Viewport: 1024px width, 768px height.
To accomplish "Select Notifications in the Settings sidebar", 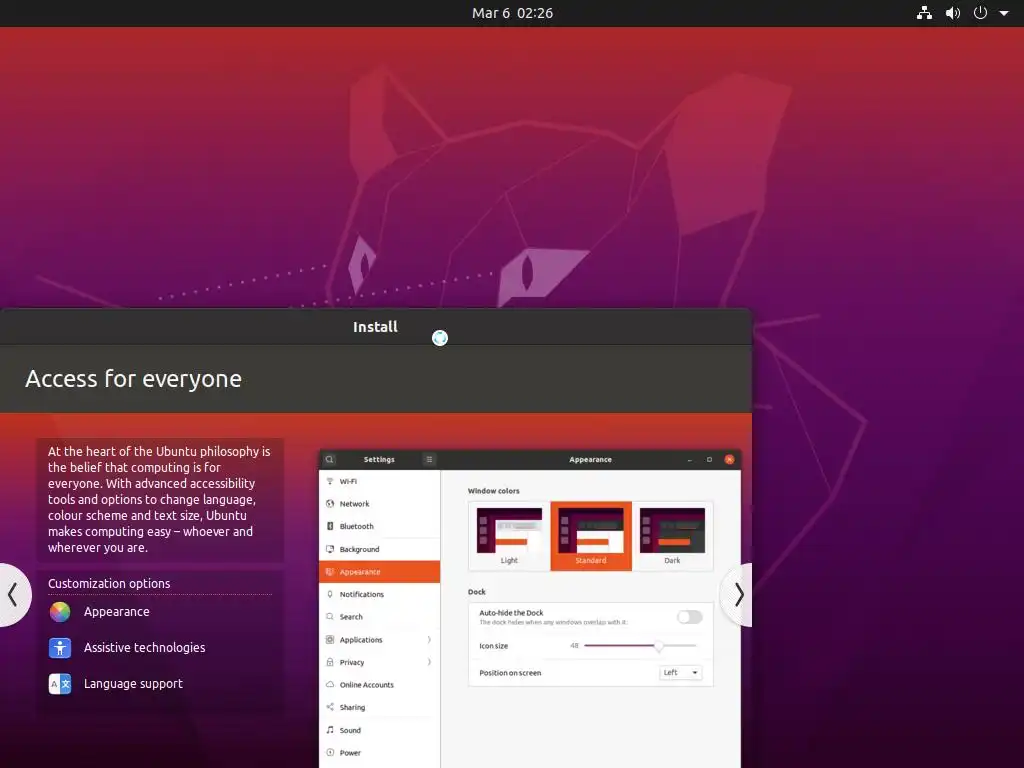I will click(x=379, y=594).
